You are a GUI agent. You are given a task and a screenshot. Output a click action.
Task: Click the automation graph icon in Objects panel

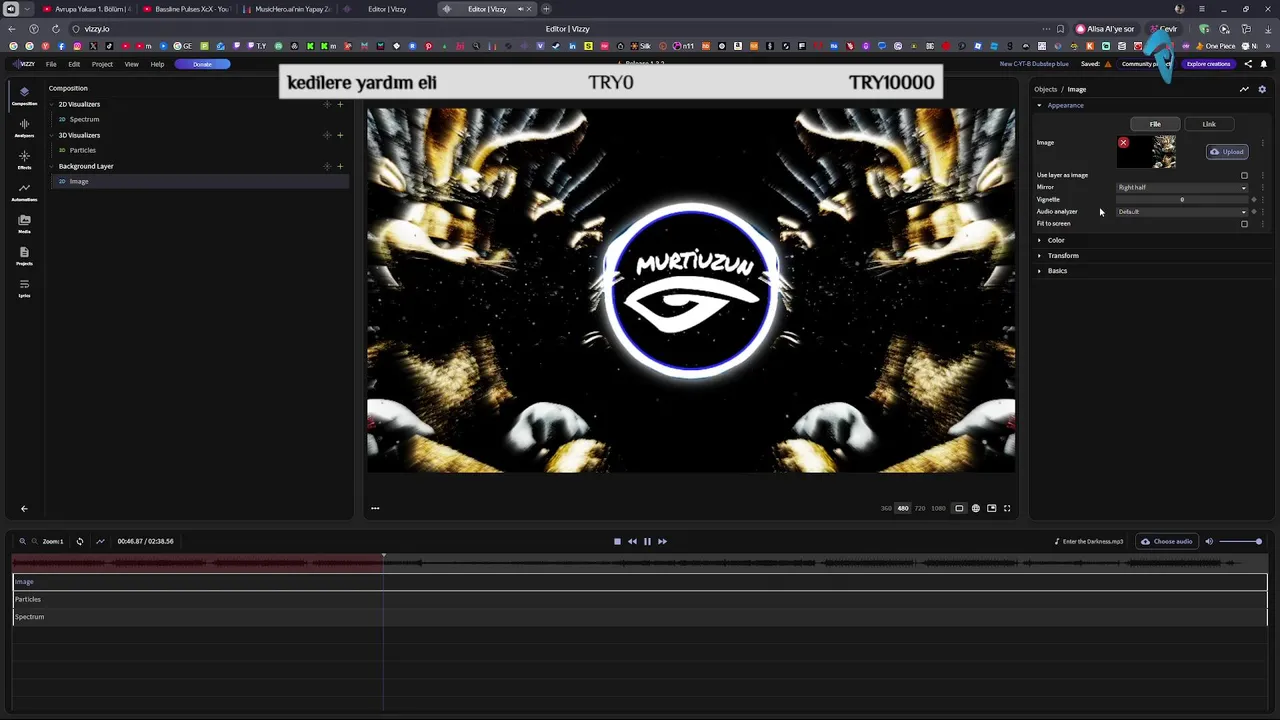point(1244,89)
